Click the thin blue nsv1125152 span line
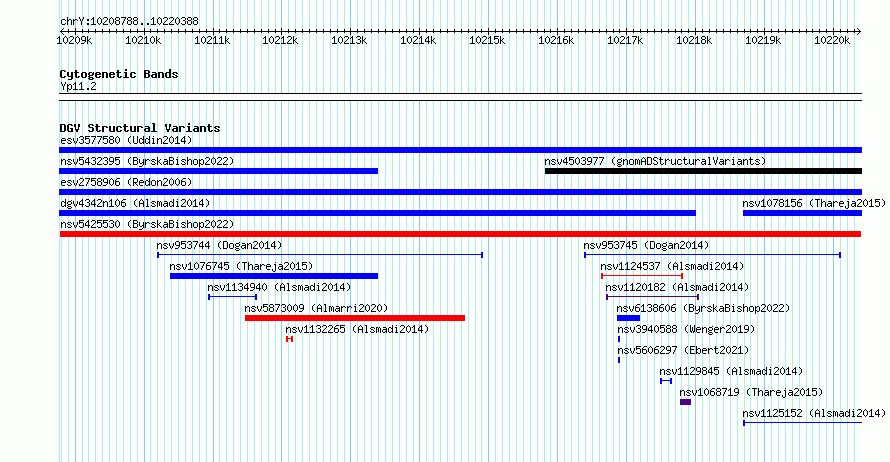This screenshot has width=890, height=462. click(803, 423)
